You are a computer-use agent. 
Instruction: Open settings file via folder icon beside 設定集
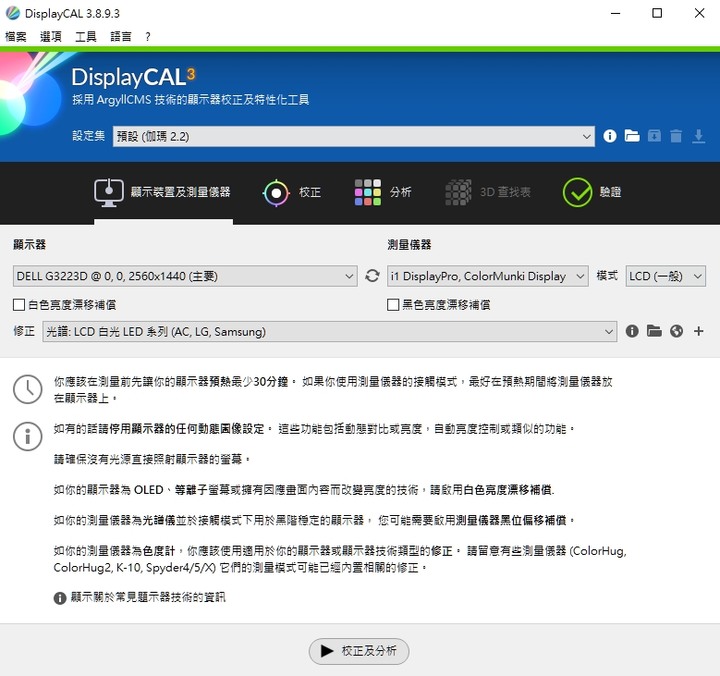[632, 136]
